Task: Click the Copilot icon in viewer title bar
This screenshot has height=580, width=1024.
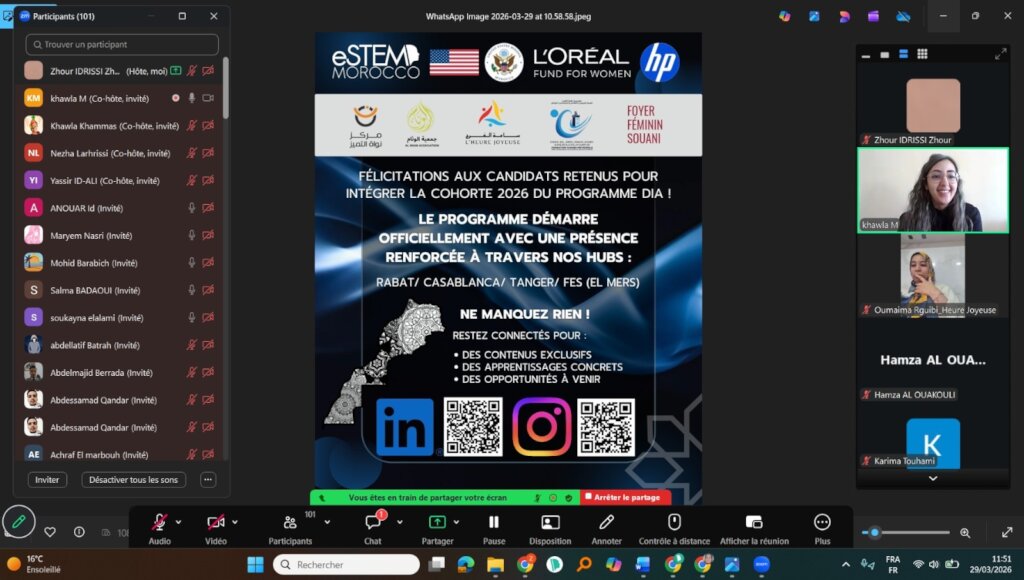Action: point(784,16)
